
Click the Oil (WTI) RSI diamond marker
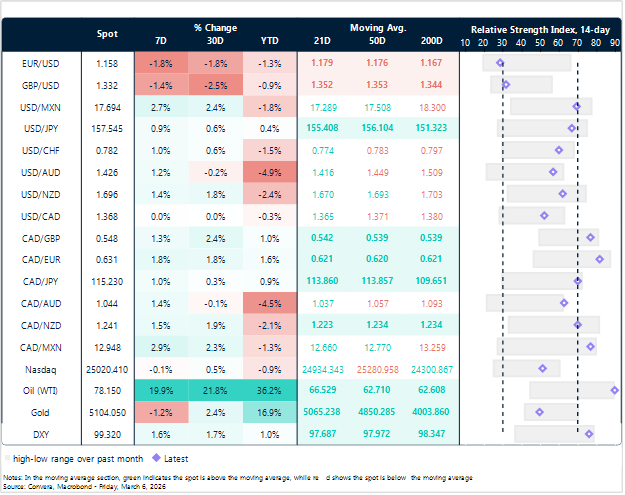click(x=614, y=389)
